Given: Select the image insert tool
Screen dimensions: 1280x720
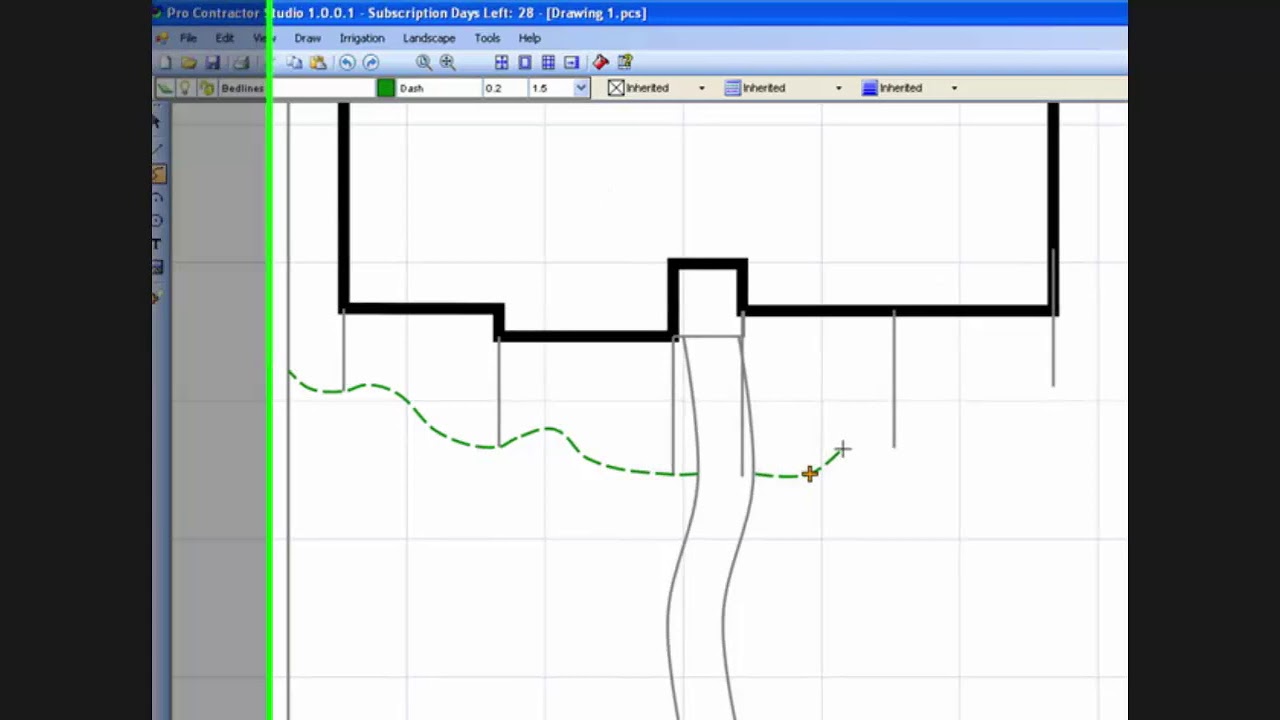Looking at the screenshot, I should (x=158, y=268).
